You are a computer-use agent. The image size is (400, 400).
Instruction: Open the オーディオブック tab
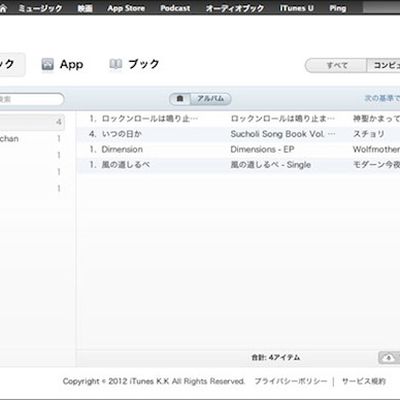[235, 8]
